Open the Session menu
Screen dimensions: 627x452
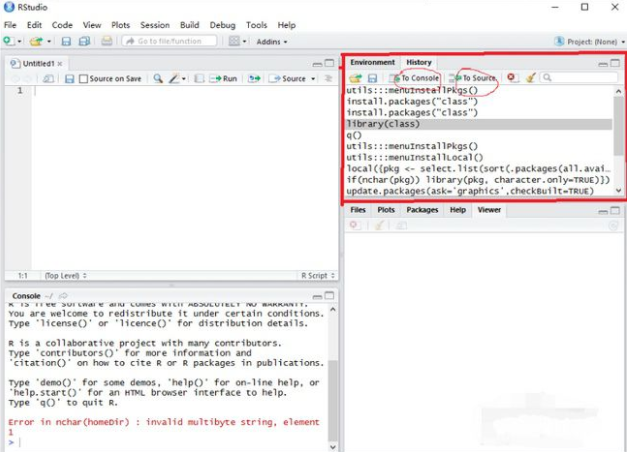pos(154,24)
